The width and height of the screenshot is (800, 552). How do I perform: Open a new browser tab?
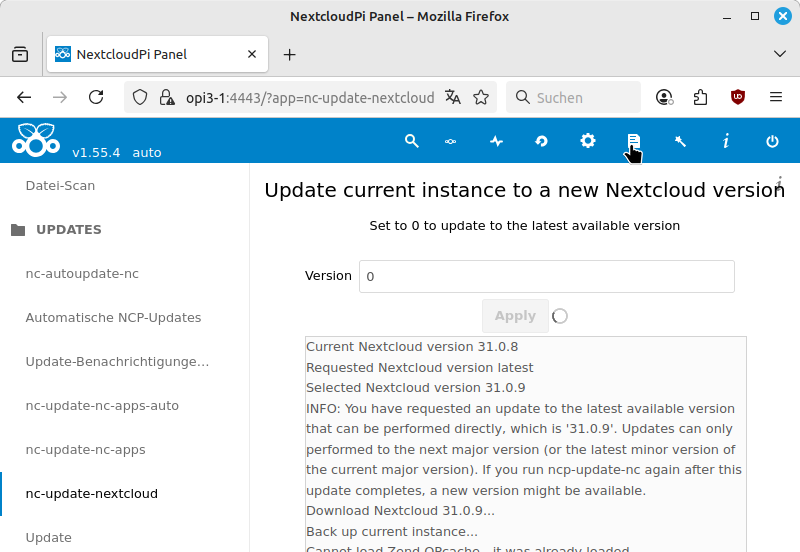290,54
